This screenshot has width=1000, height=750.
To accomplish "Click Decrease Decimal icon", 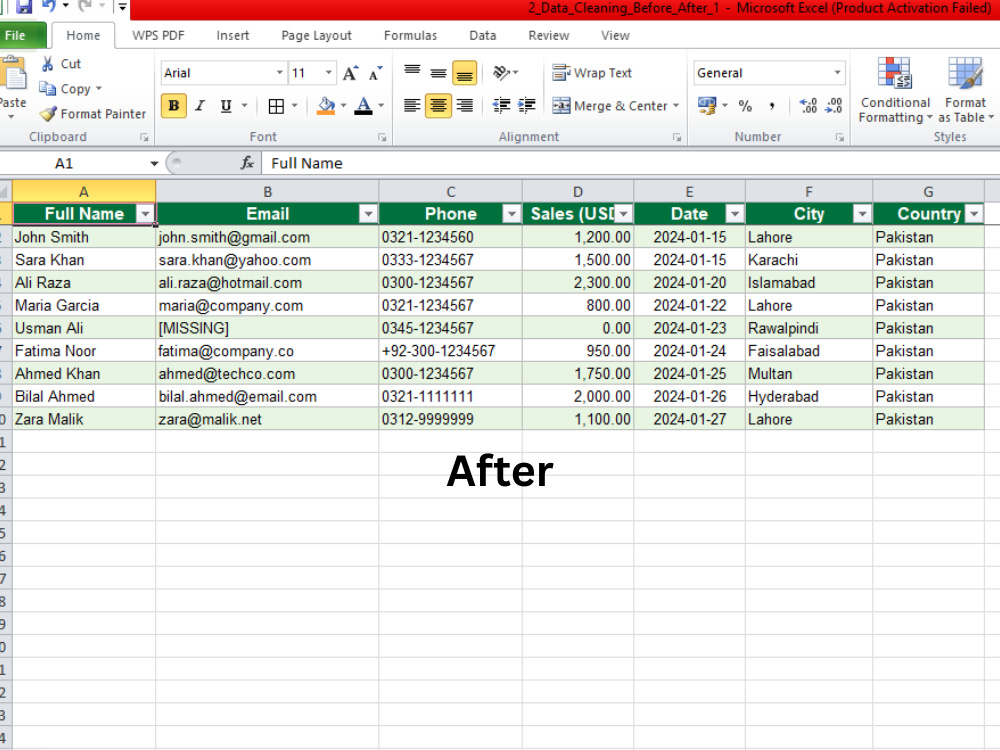I will (x=834, y=106).
